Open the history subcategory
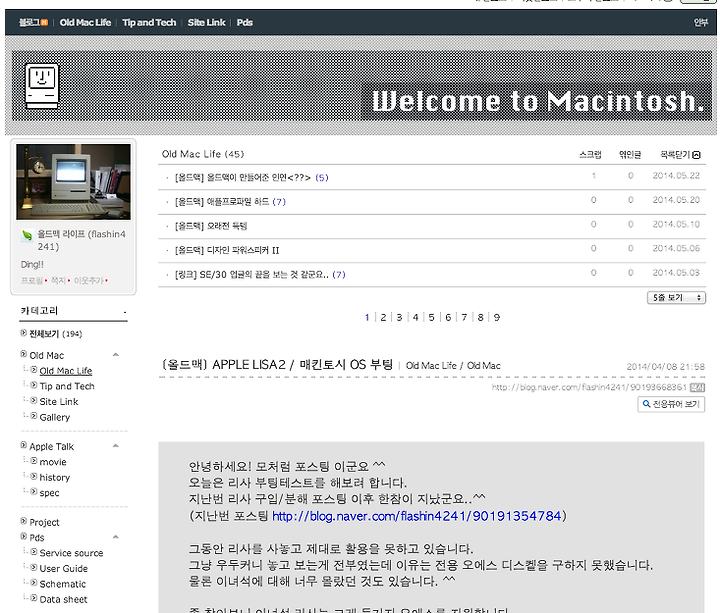This screenshot has width=720, height=613. (55, 478)
